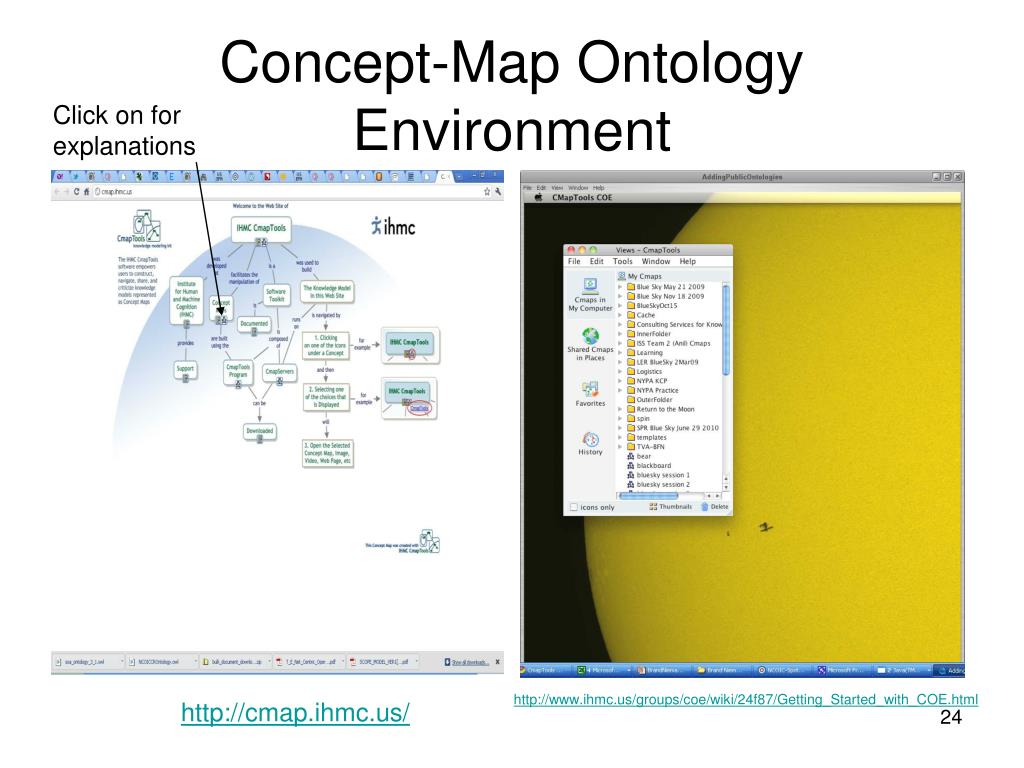This screenshot has height=768, width=1024.
Task: Open the SCOPE_MODEL pdf download item
Action: tap(383, 662)
